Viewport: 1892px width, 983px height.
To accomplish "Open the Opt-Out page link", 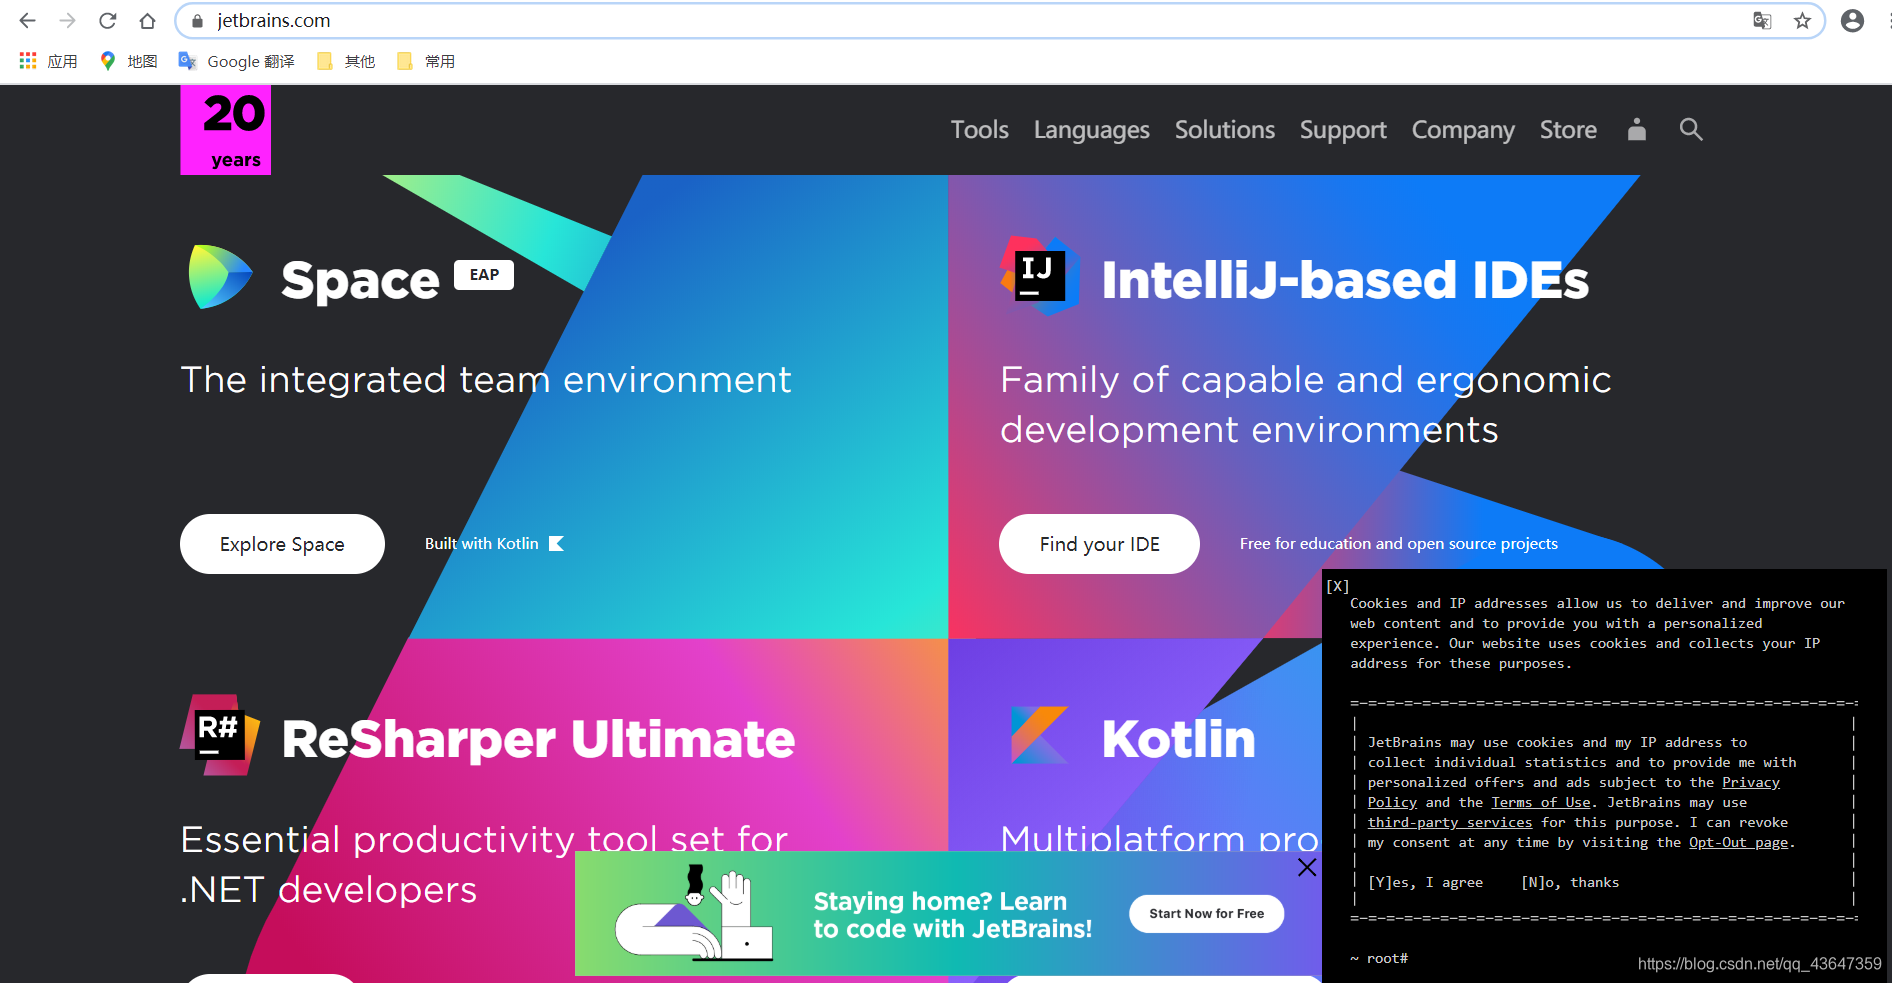I will (x=1738, y=842).
